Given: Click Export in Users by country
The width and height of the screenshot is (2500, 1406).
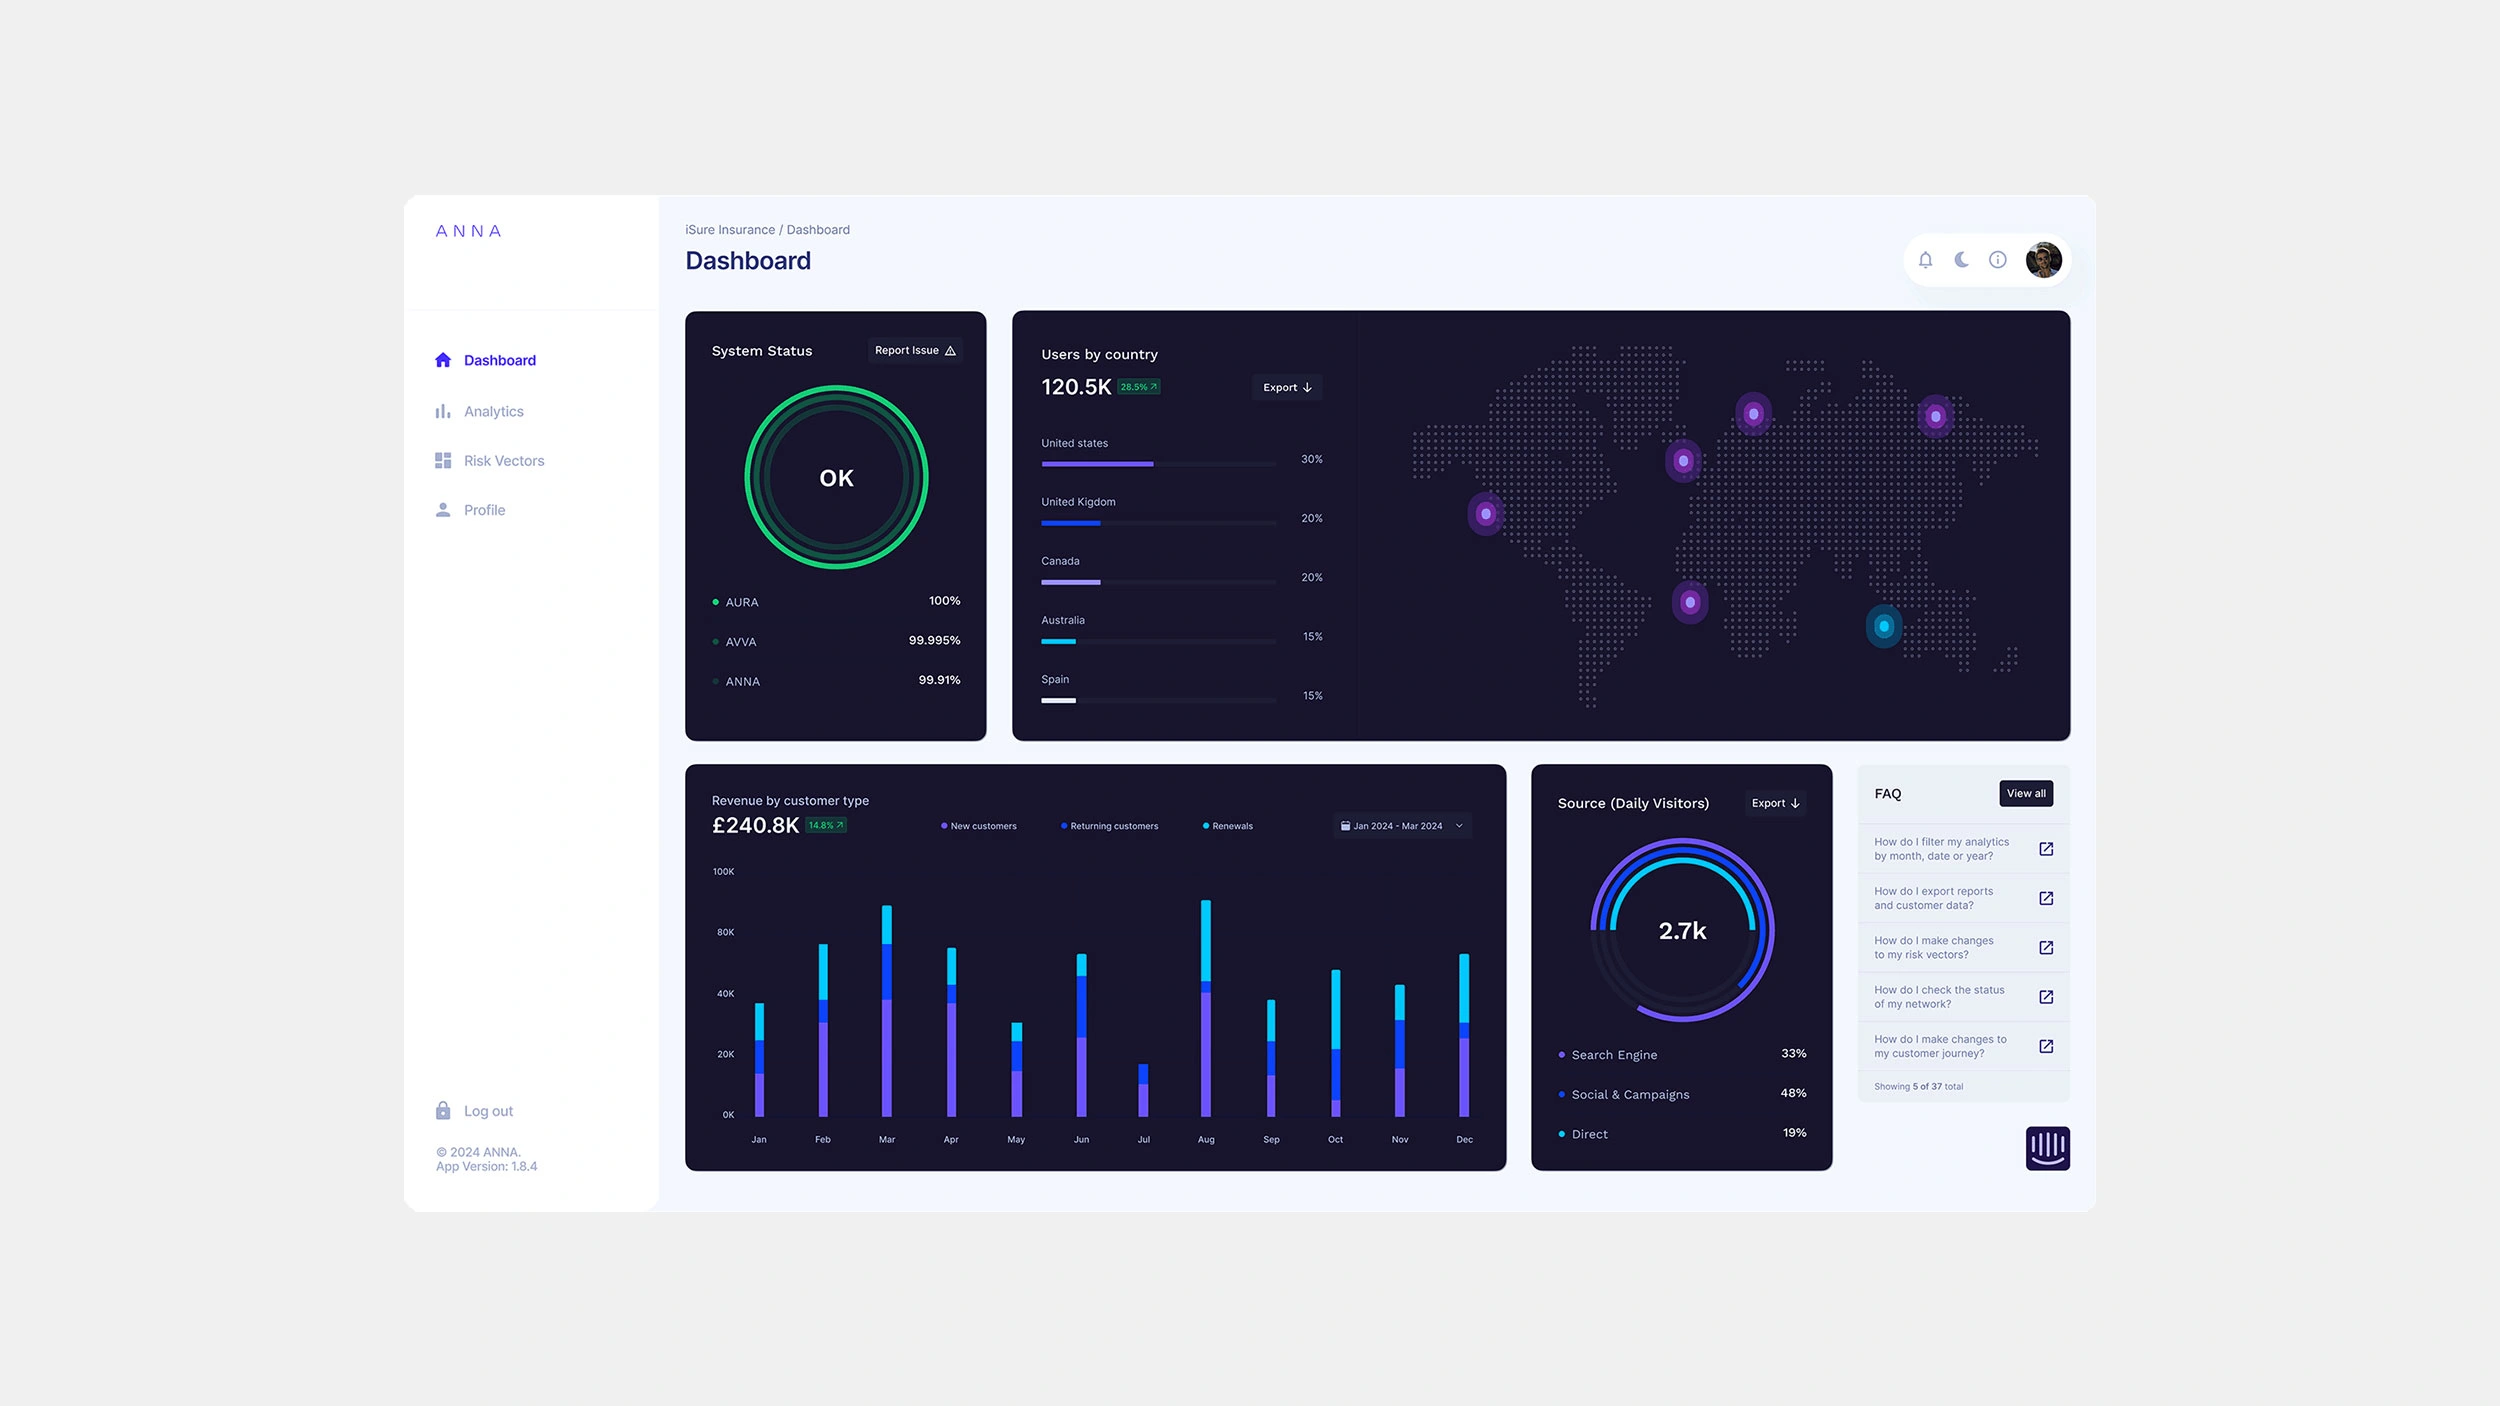Looking at the screenshot, I should coord(1287,388).
